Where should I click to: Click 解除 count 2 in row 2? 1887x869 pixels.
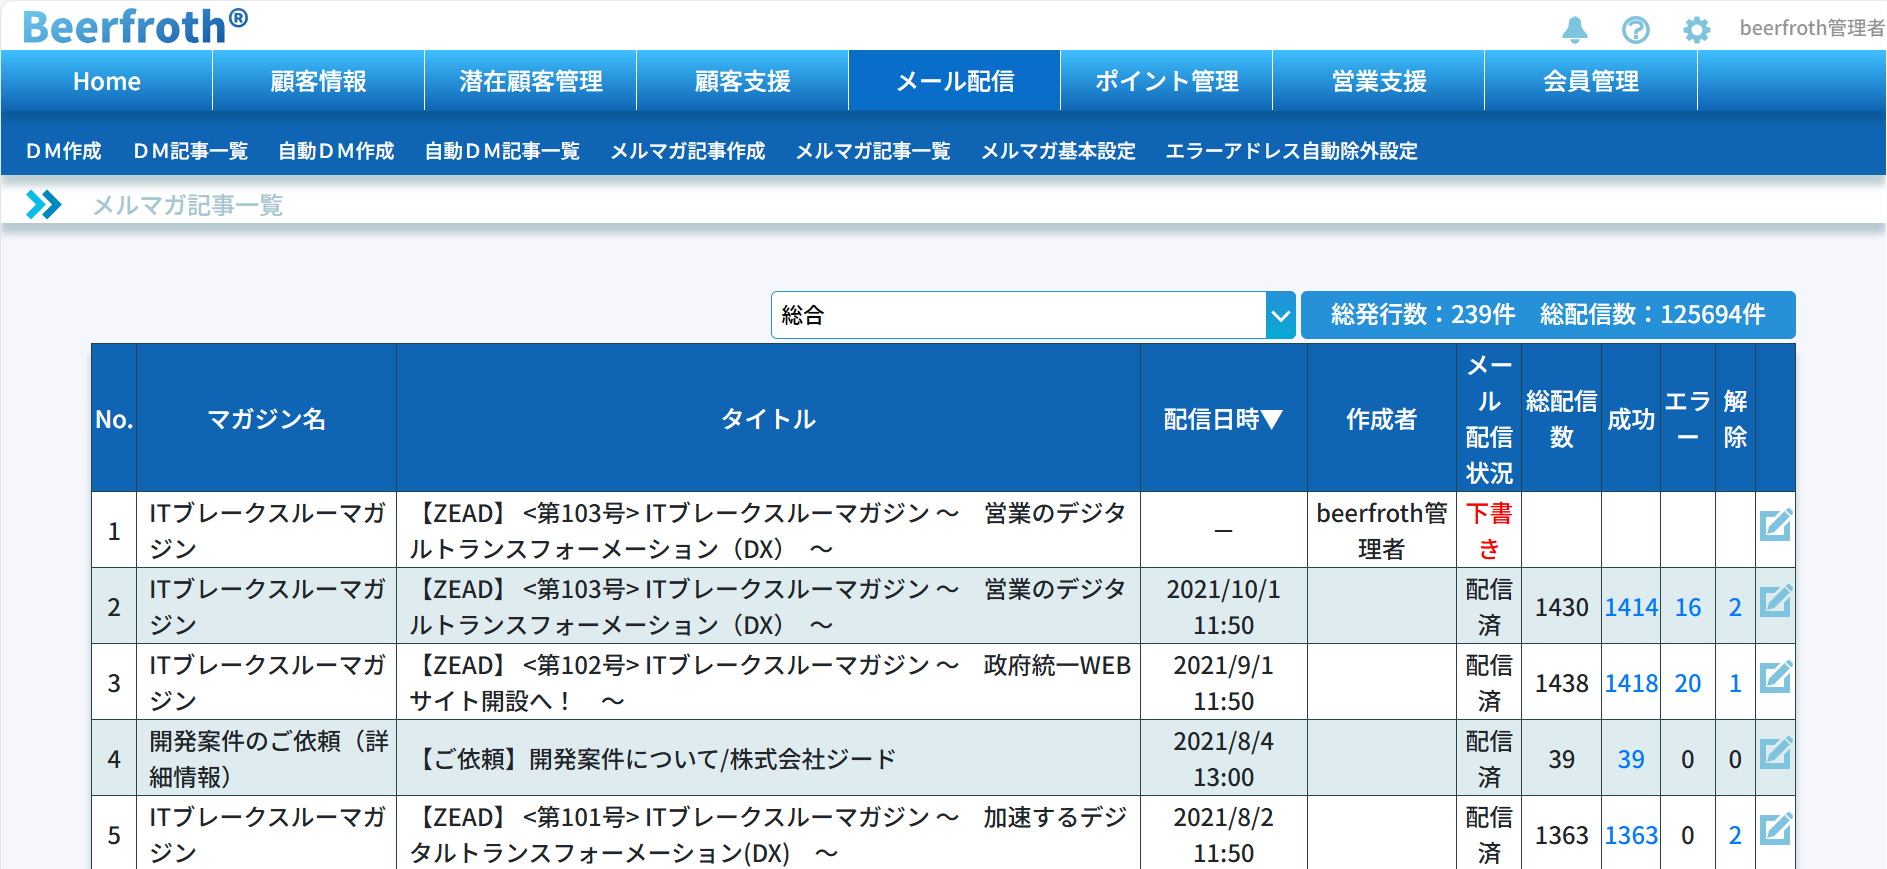point(1735,607)
